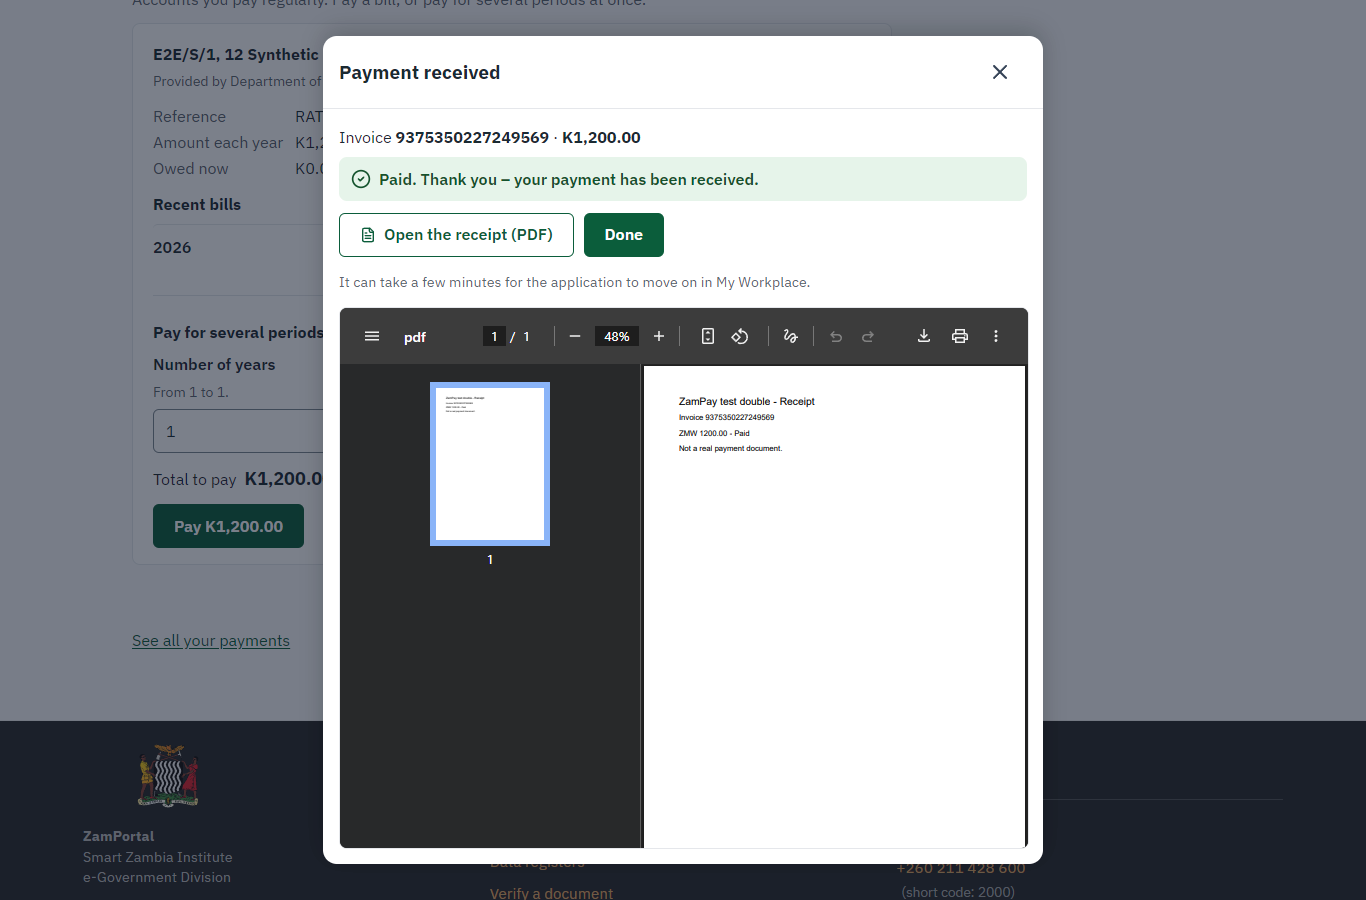
Task: Toggle the PDF viewer sidebar menu
Action: tap(372, 337)
